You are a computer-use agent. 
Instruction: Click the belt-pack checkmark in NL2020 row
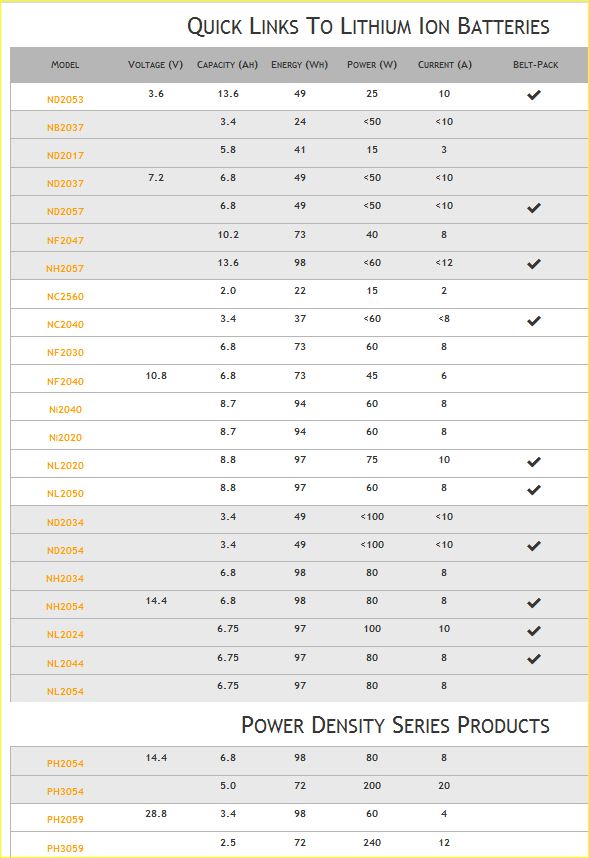pyautogui.click(x=534, y=462)
